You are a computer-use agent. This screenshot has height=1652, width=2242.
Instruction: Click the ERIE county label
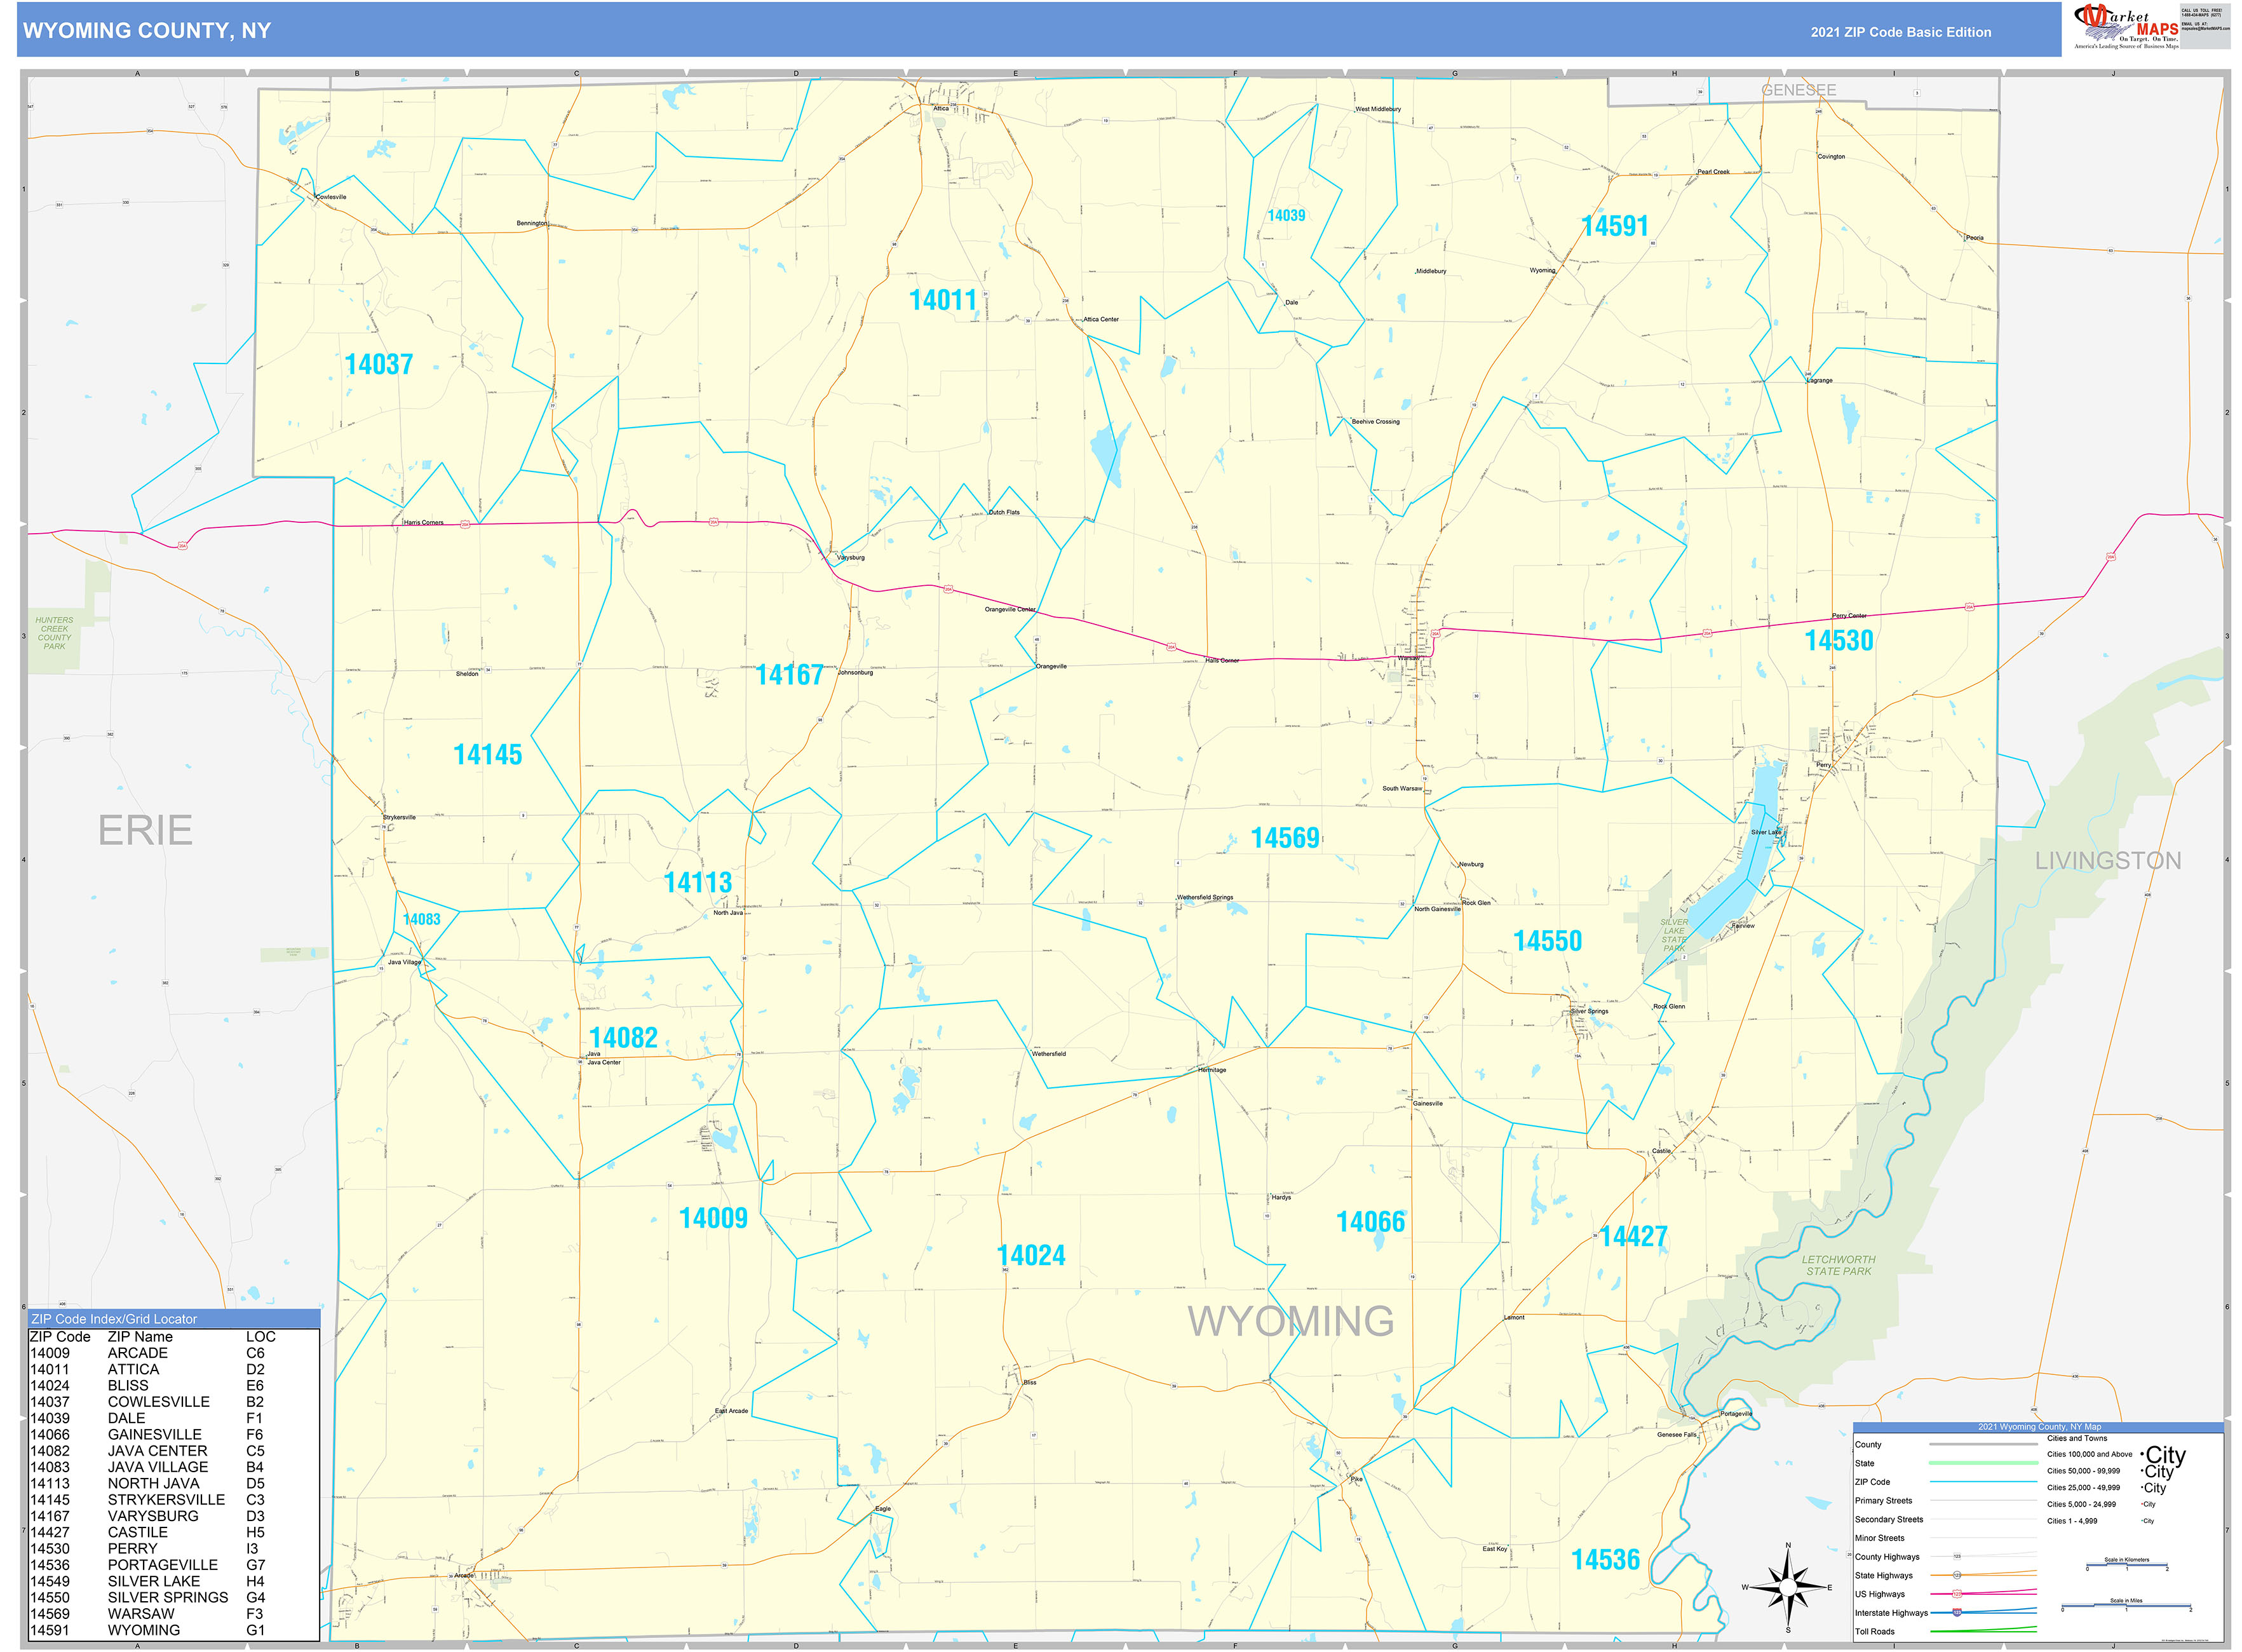(x=145, y=830)
